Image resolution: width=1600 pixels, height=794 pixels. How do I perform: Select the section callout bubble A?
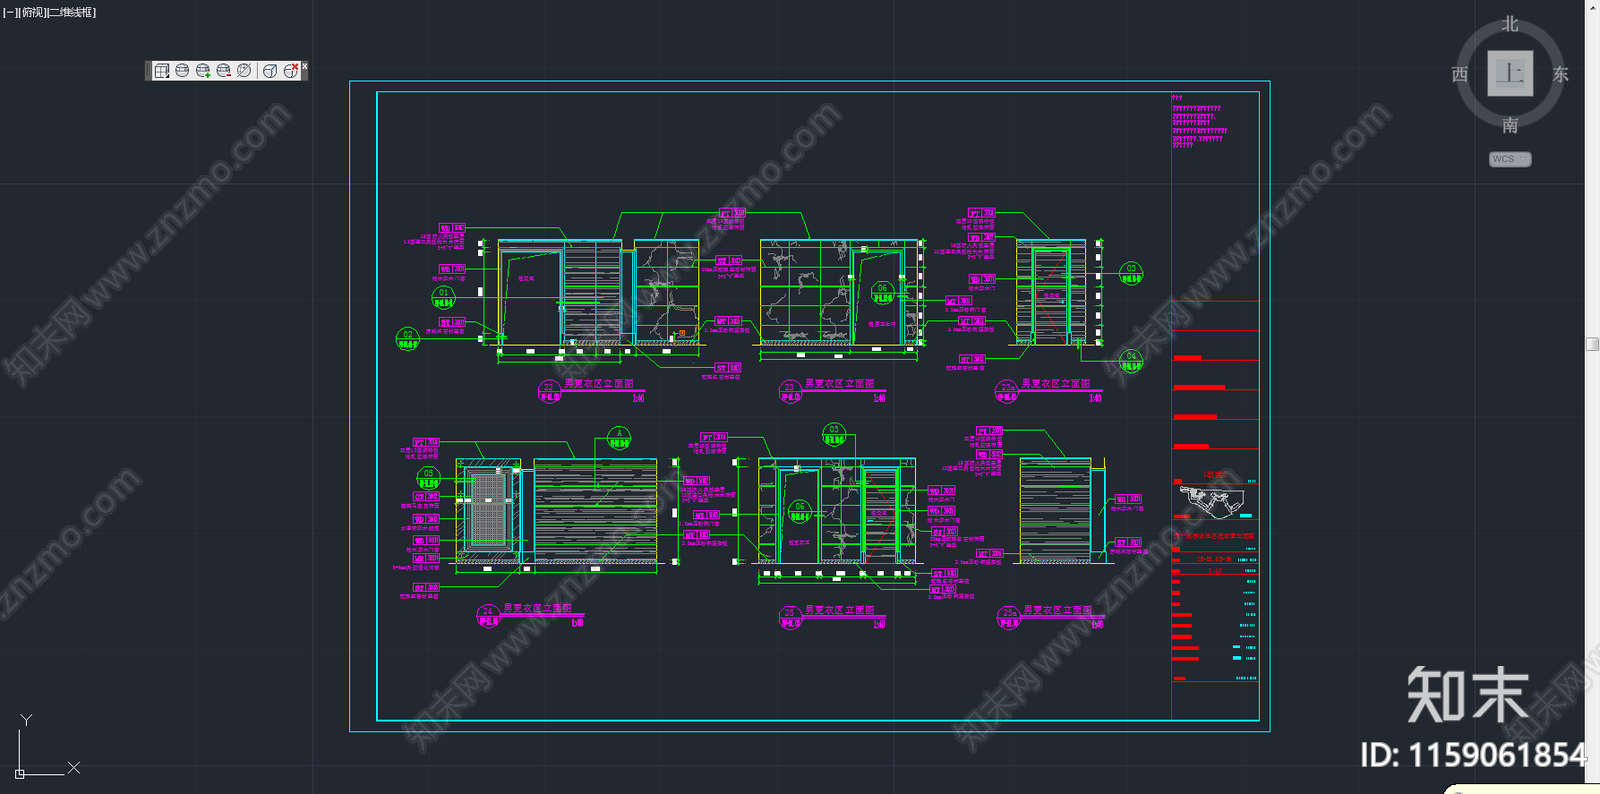coord(619,438)
